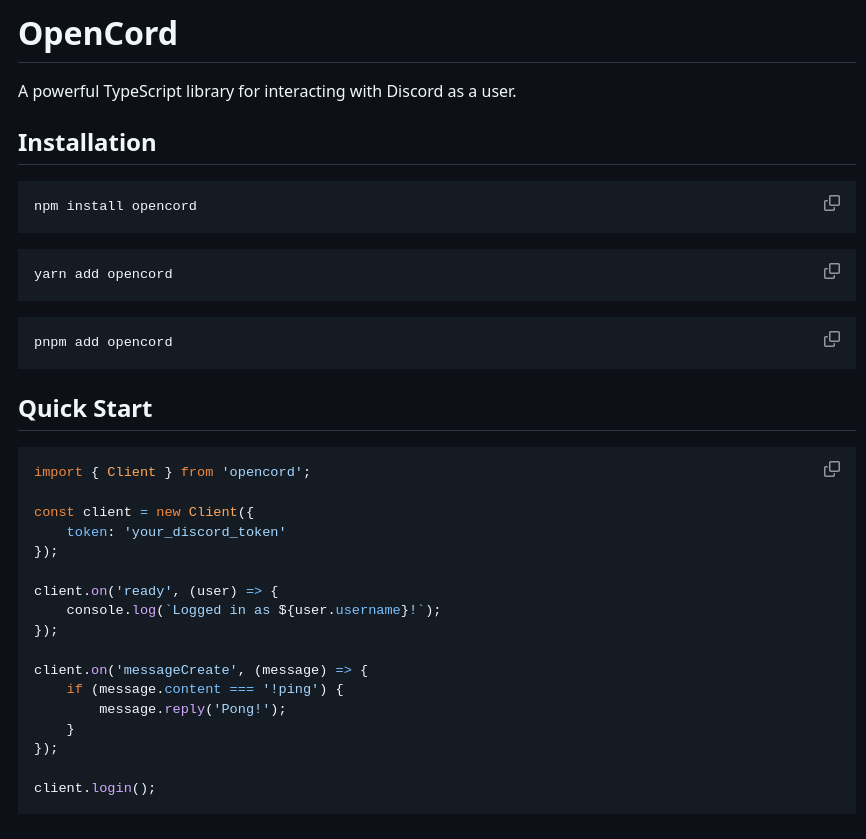The image size is (866, 839).
Task: Click the Quick Start section heading
Action: coord(85,409)
